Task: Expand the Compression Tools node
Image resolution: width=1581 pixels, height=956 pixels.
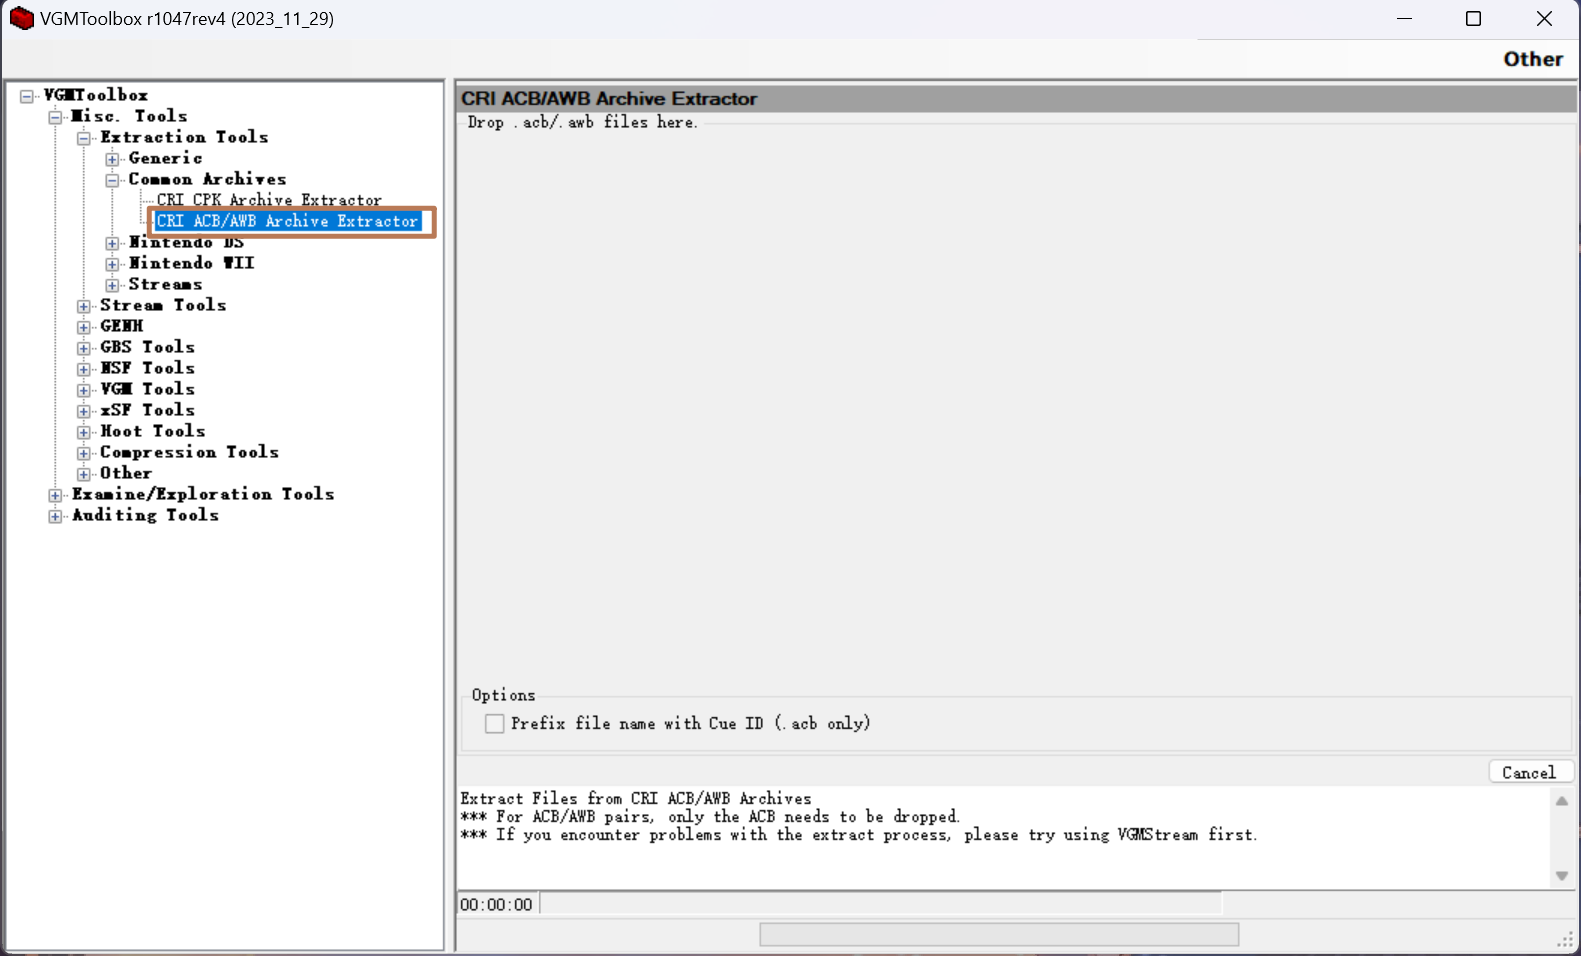Action: click(x=84, y=453)
